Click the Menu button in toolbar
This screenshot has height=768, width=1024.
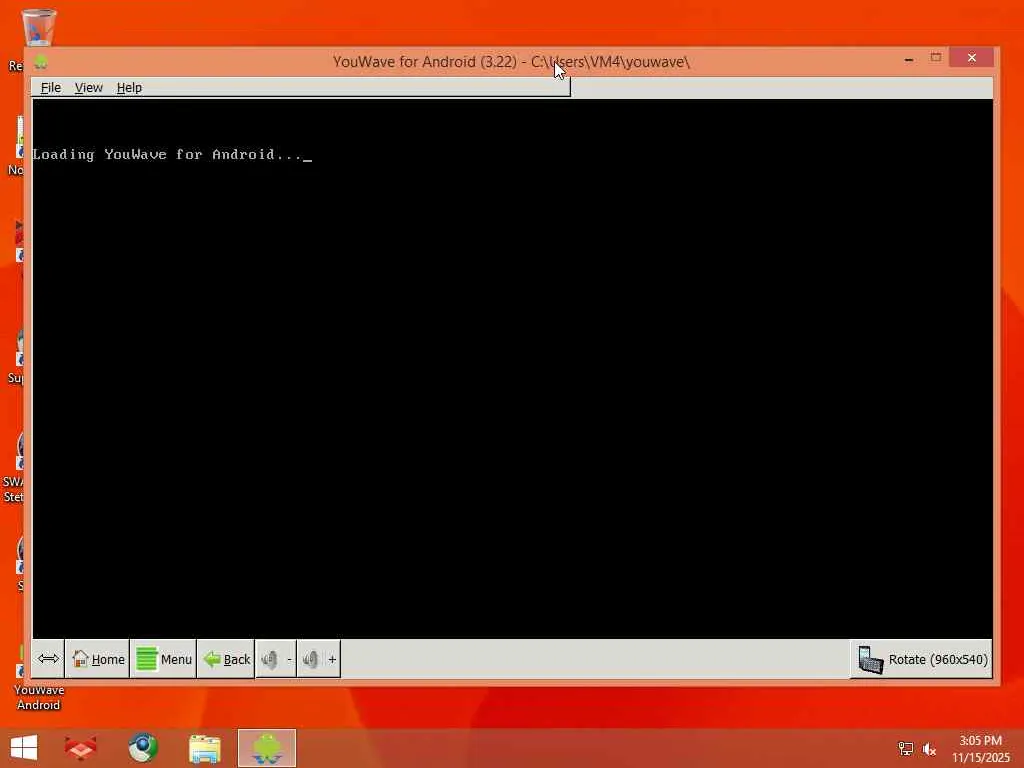point(163,659)
